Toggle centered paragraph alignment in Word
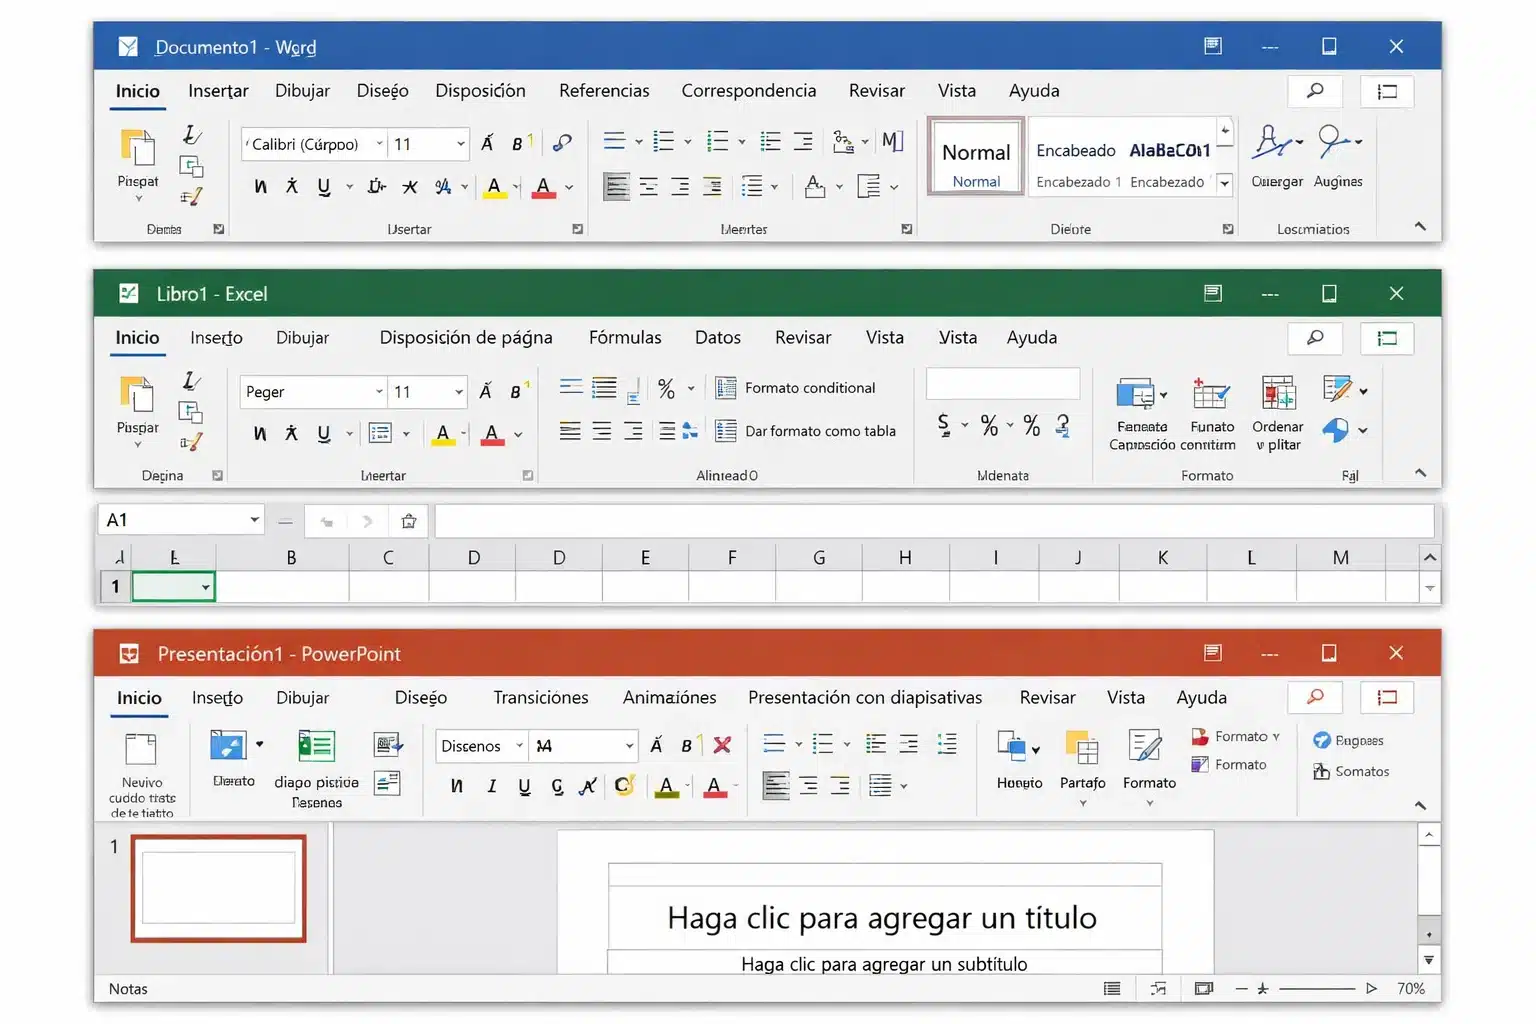 pos(649,186)
